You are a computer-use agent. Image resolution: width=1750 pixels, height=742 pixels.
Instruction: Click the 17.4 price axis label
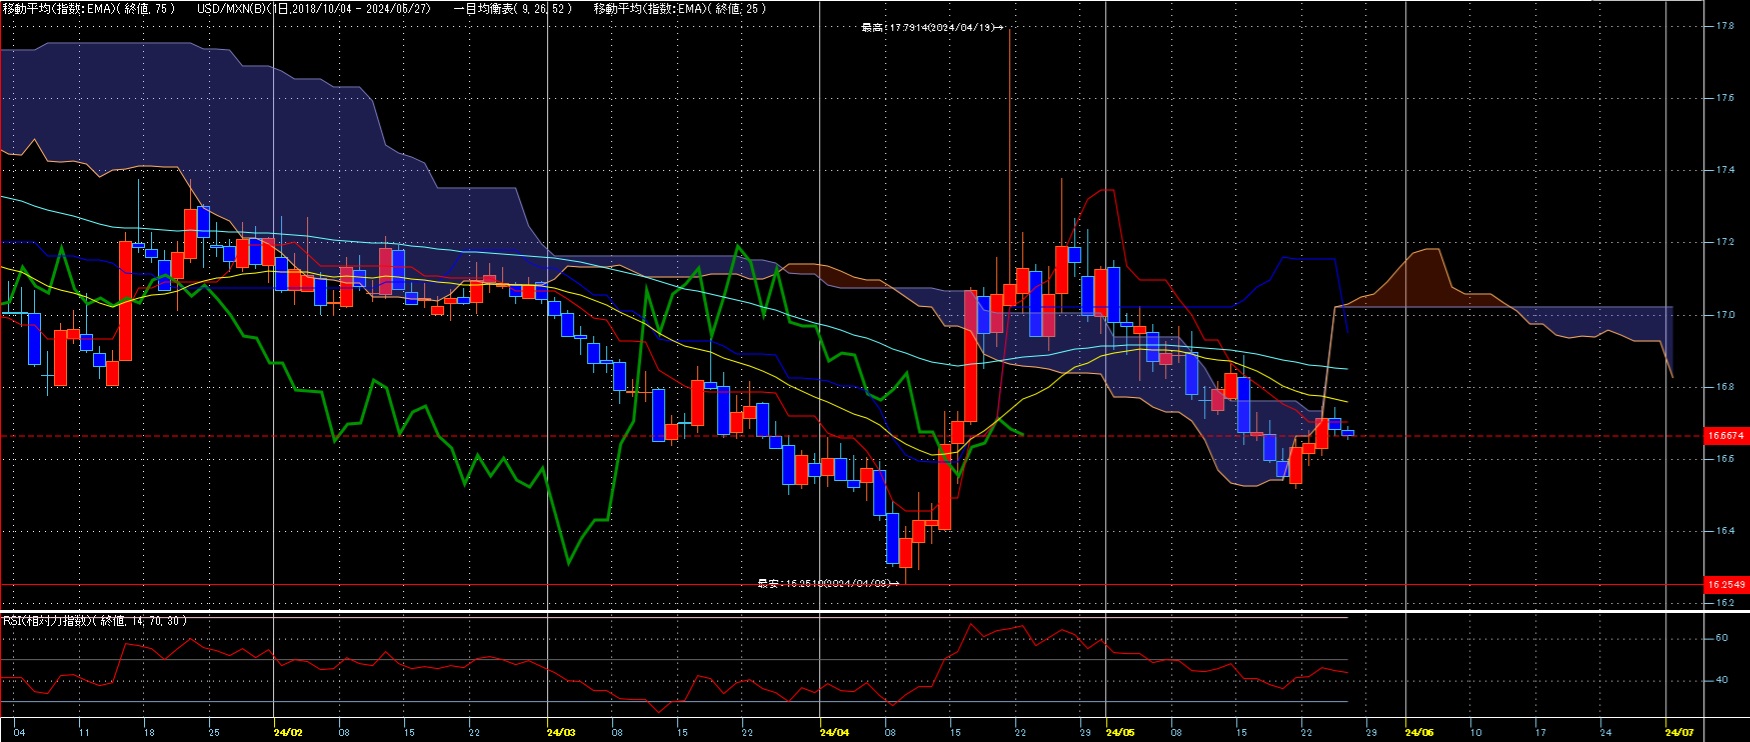[x=1725, y=170]
